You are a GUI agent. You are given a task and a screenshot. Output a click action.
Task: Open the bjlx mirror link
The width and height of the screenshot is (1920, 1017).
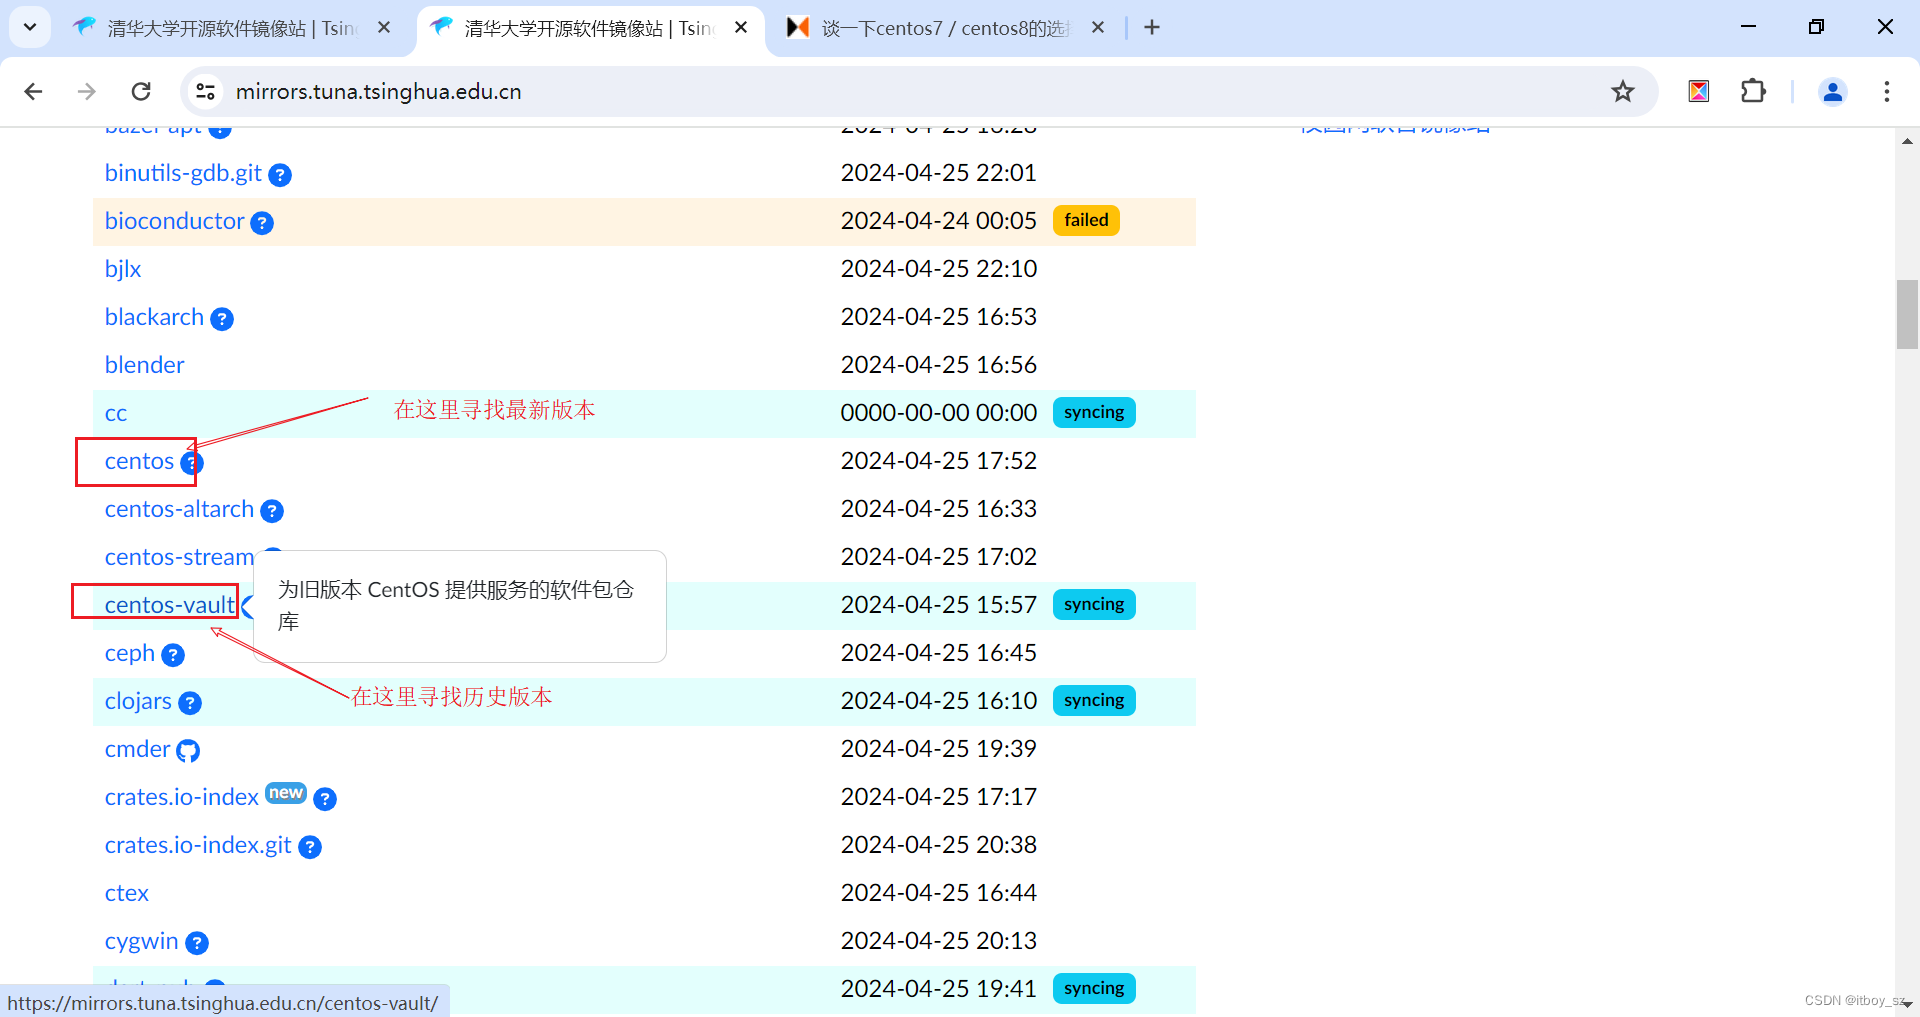[123, 269]
